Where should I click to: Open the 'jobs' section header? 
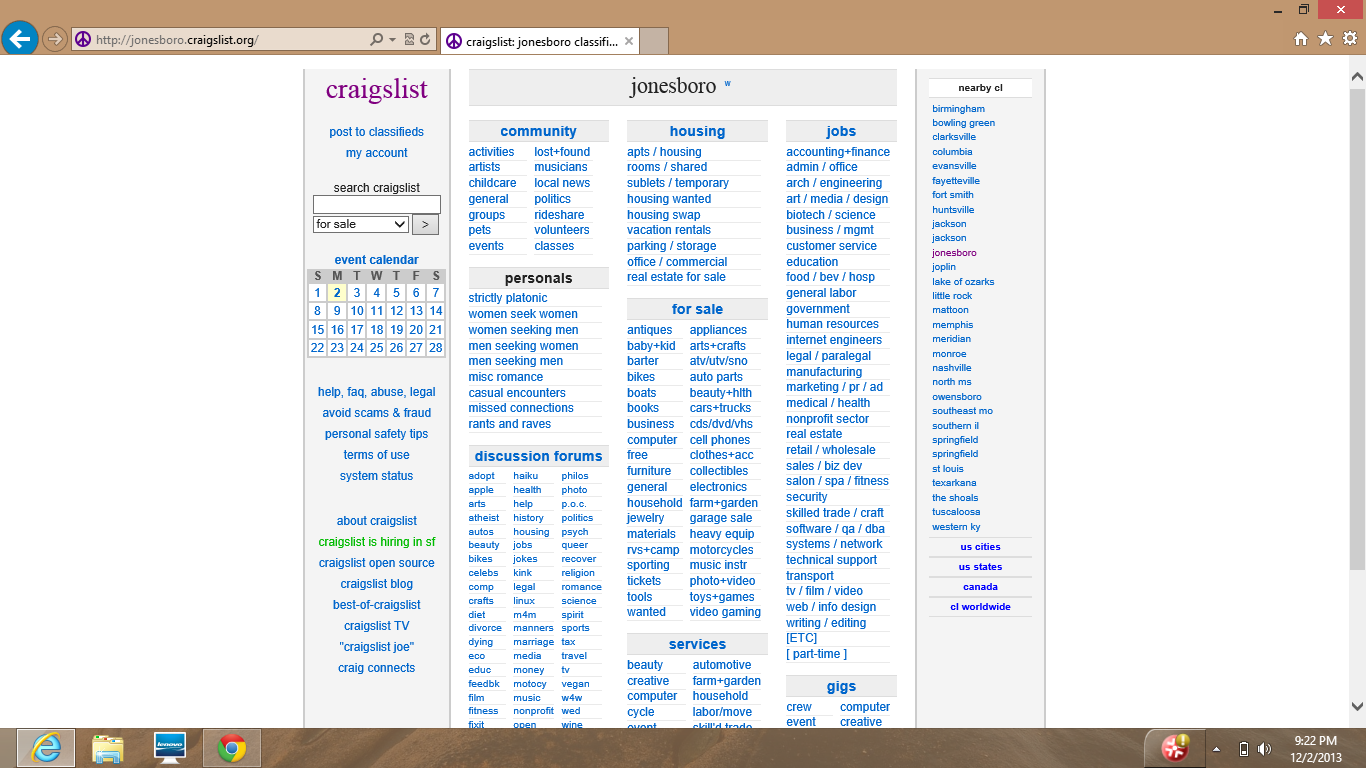[x=841, y=131]
